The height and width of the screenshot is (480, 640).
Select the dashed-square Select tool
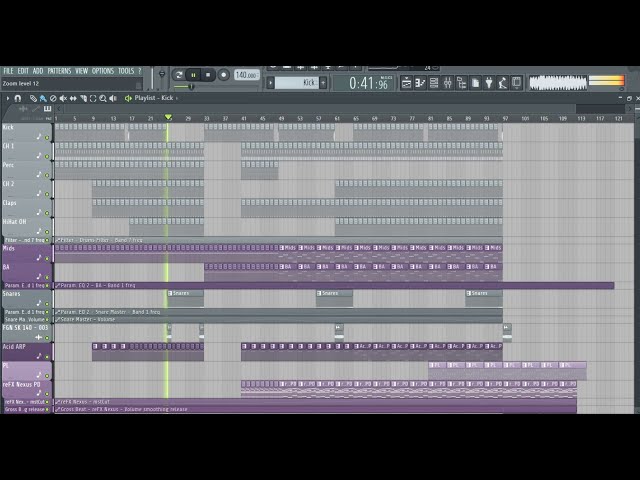coord(93,98)
